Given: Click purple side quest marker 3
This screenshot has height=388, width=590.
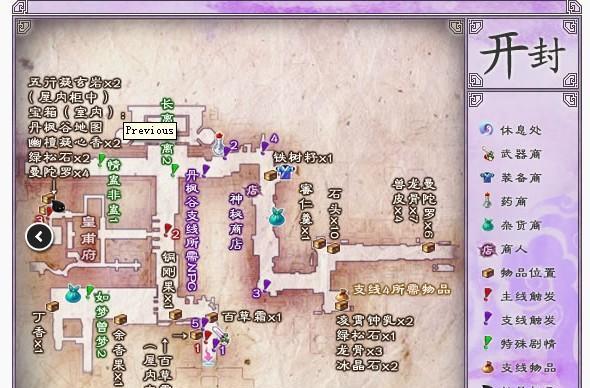Looking at the screenshot, I should tap(266, 285).
